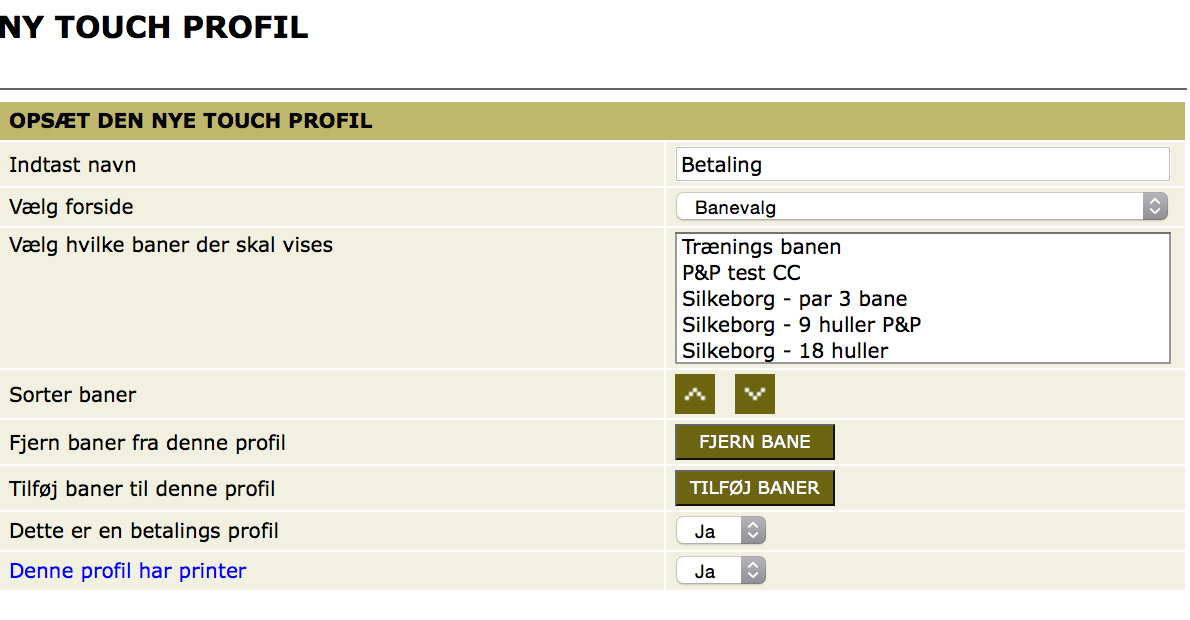The height and width of the screenshot is (620, 1190).
Task: Click the 'OPSÆT DEN NYE TOUCH PROFIL' header
Action: tap(190, 121)
